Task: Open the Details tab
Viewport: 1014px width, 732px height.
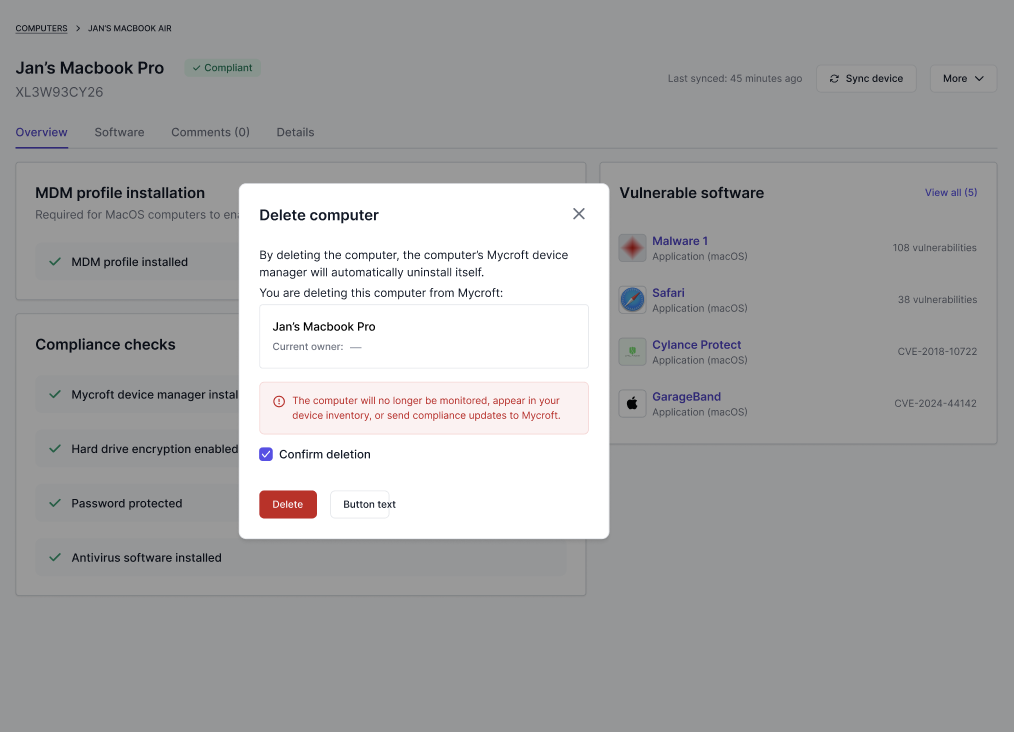Action: point(296,133)
